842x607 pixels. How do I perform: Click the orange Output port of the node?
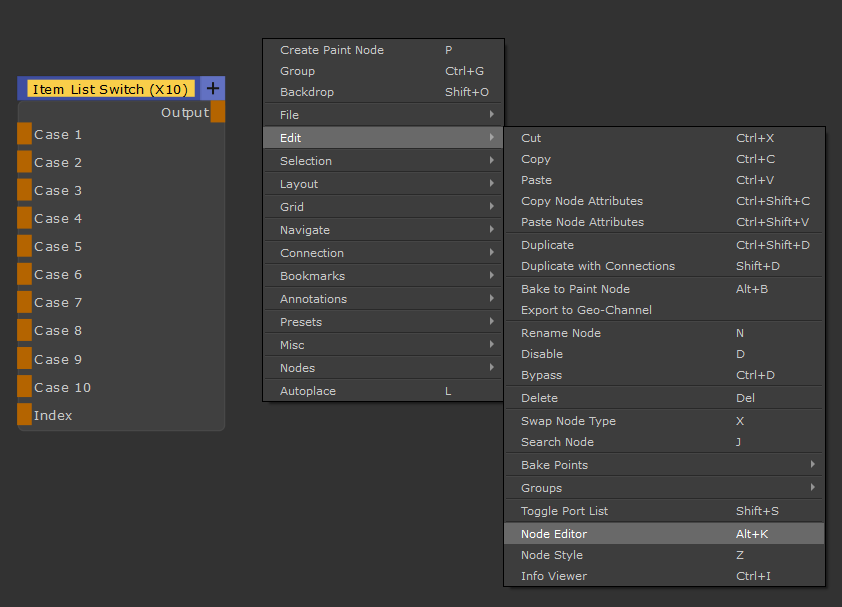217,112
